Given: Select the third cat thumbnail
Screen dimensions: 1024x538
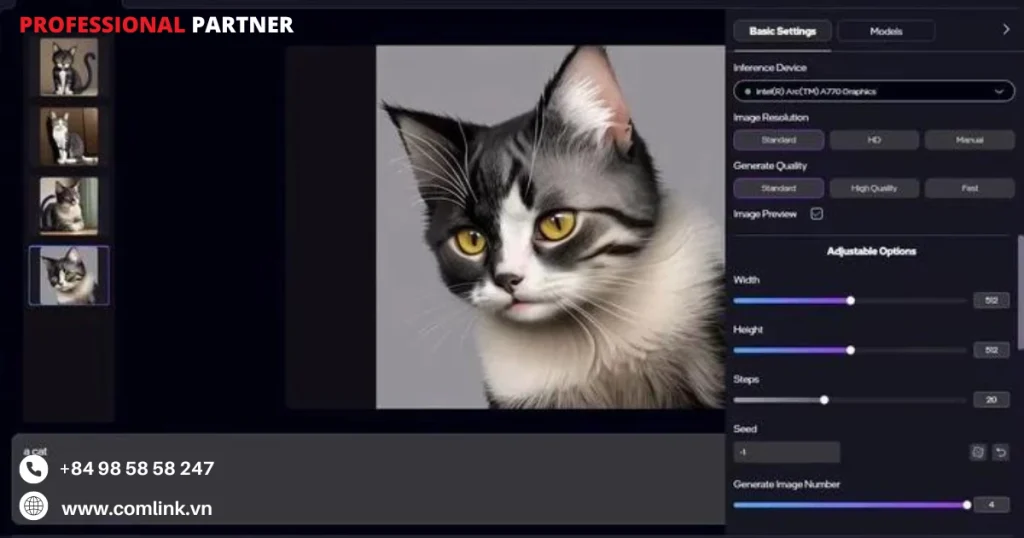Looking at the screenshot, I should pos(69,204).
